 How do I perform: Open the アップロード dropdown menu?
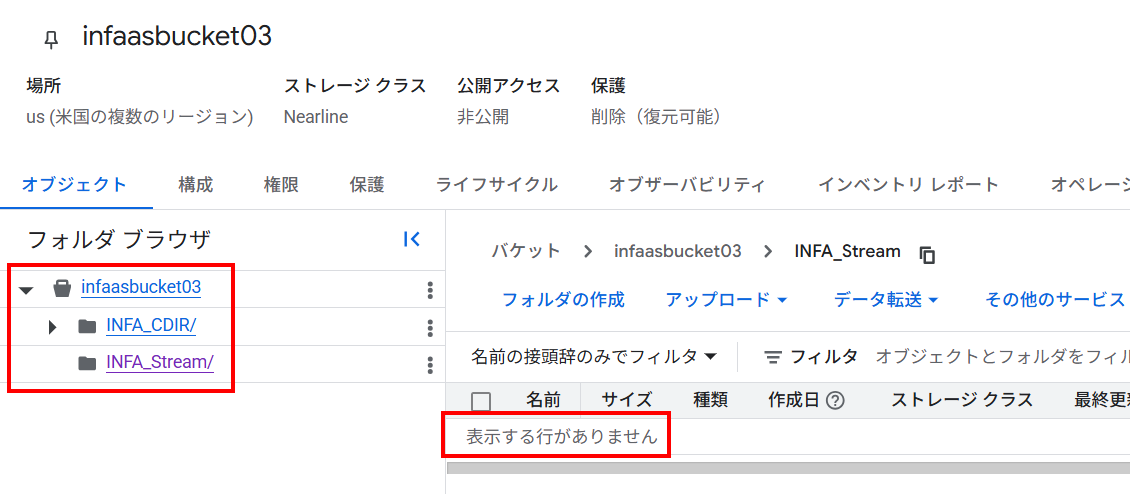pos(726,299)
